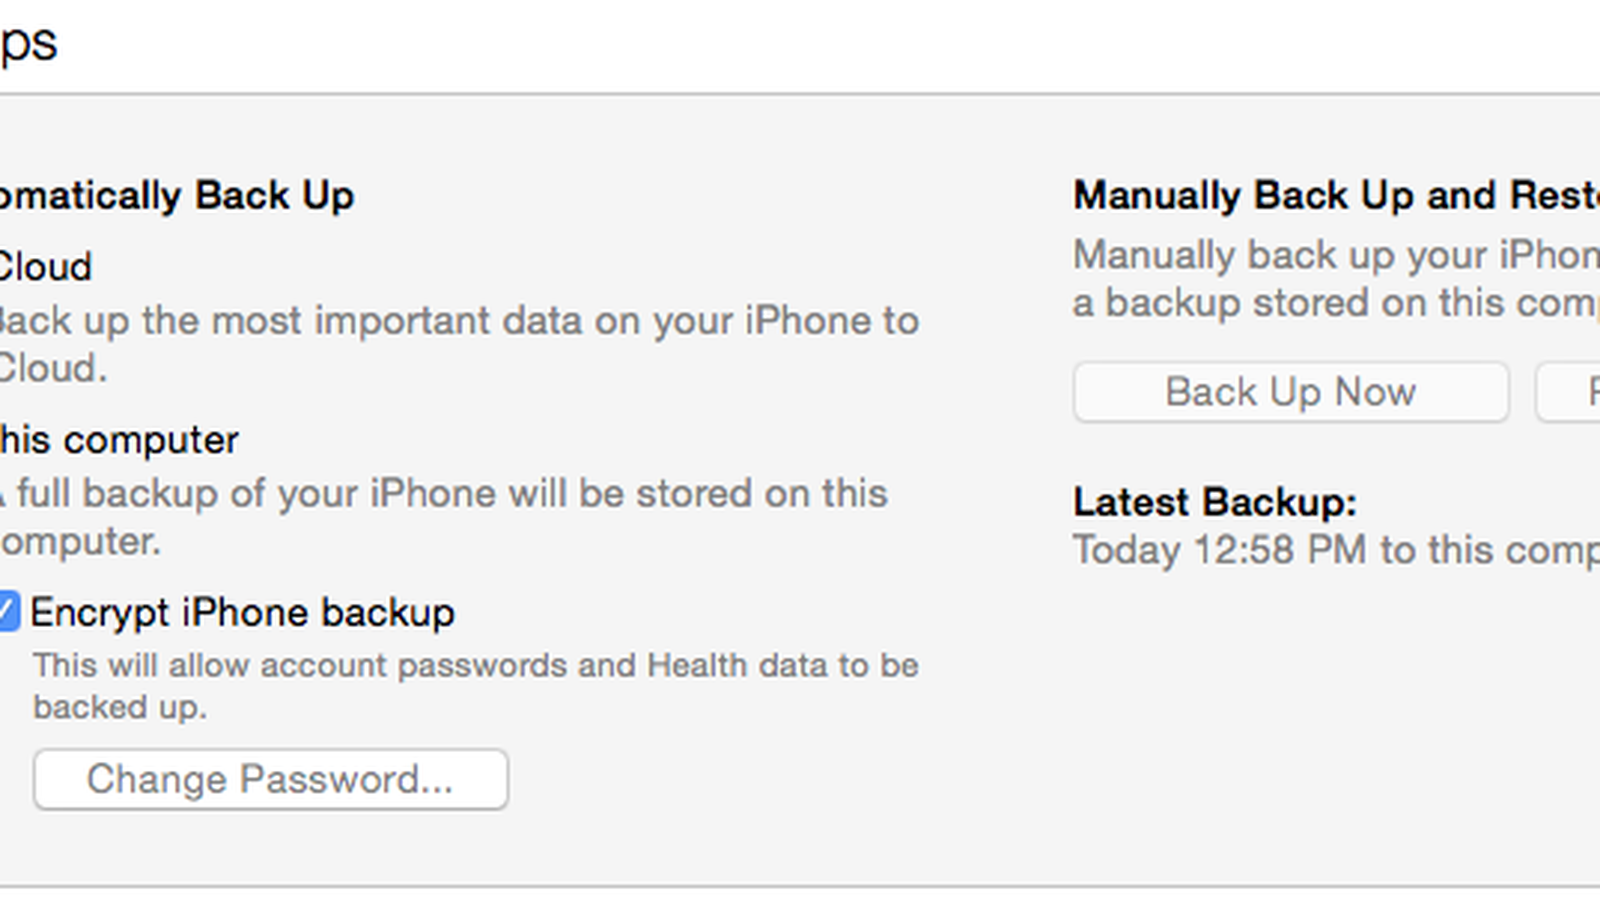This screenshot has height=900, width=1600.
Task: Click the cut-off button right of Back Up Now
Action: pyautogui.click(x=1570, y=392)
